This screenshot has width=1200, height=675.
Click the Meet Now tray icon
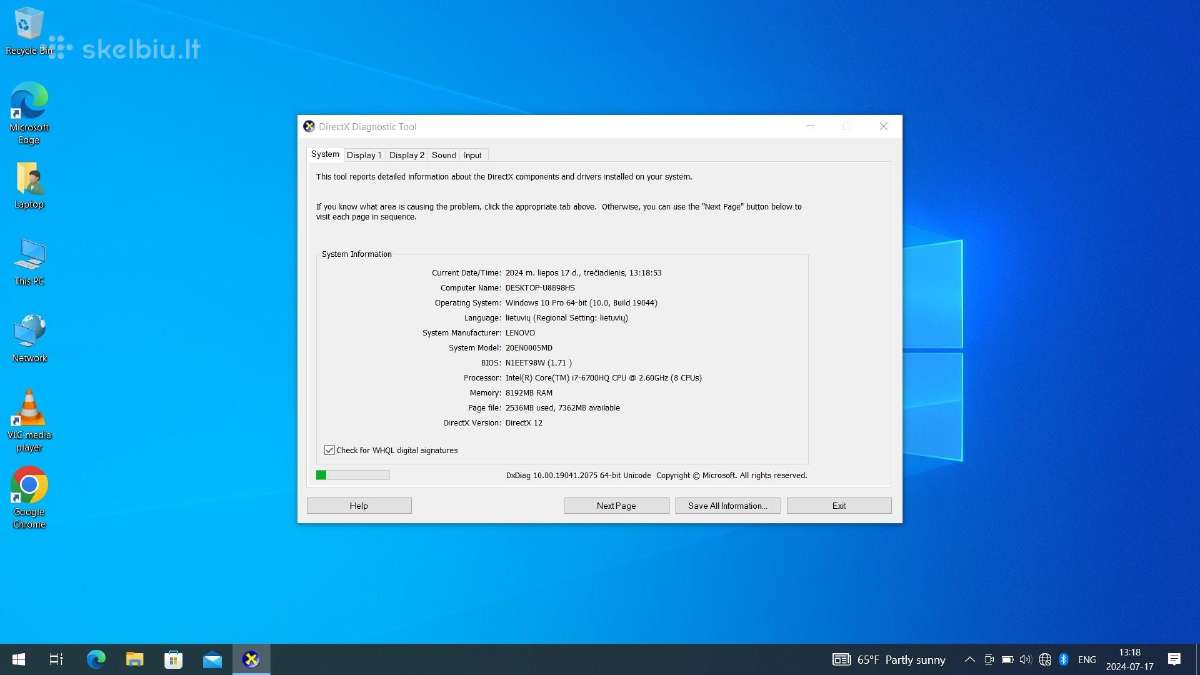coord(989,660)
